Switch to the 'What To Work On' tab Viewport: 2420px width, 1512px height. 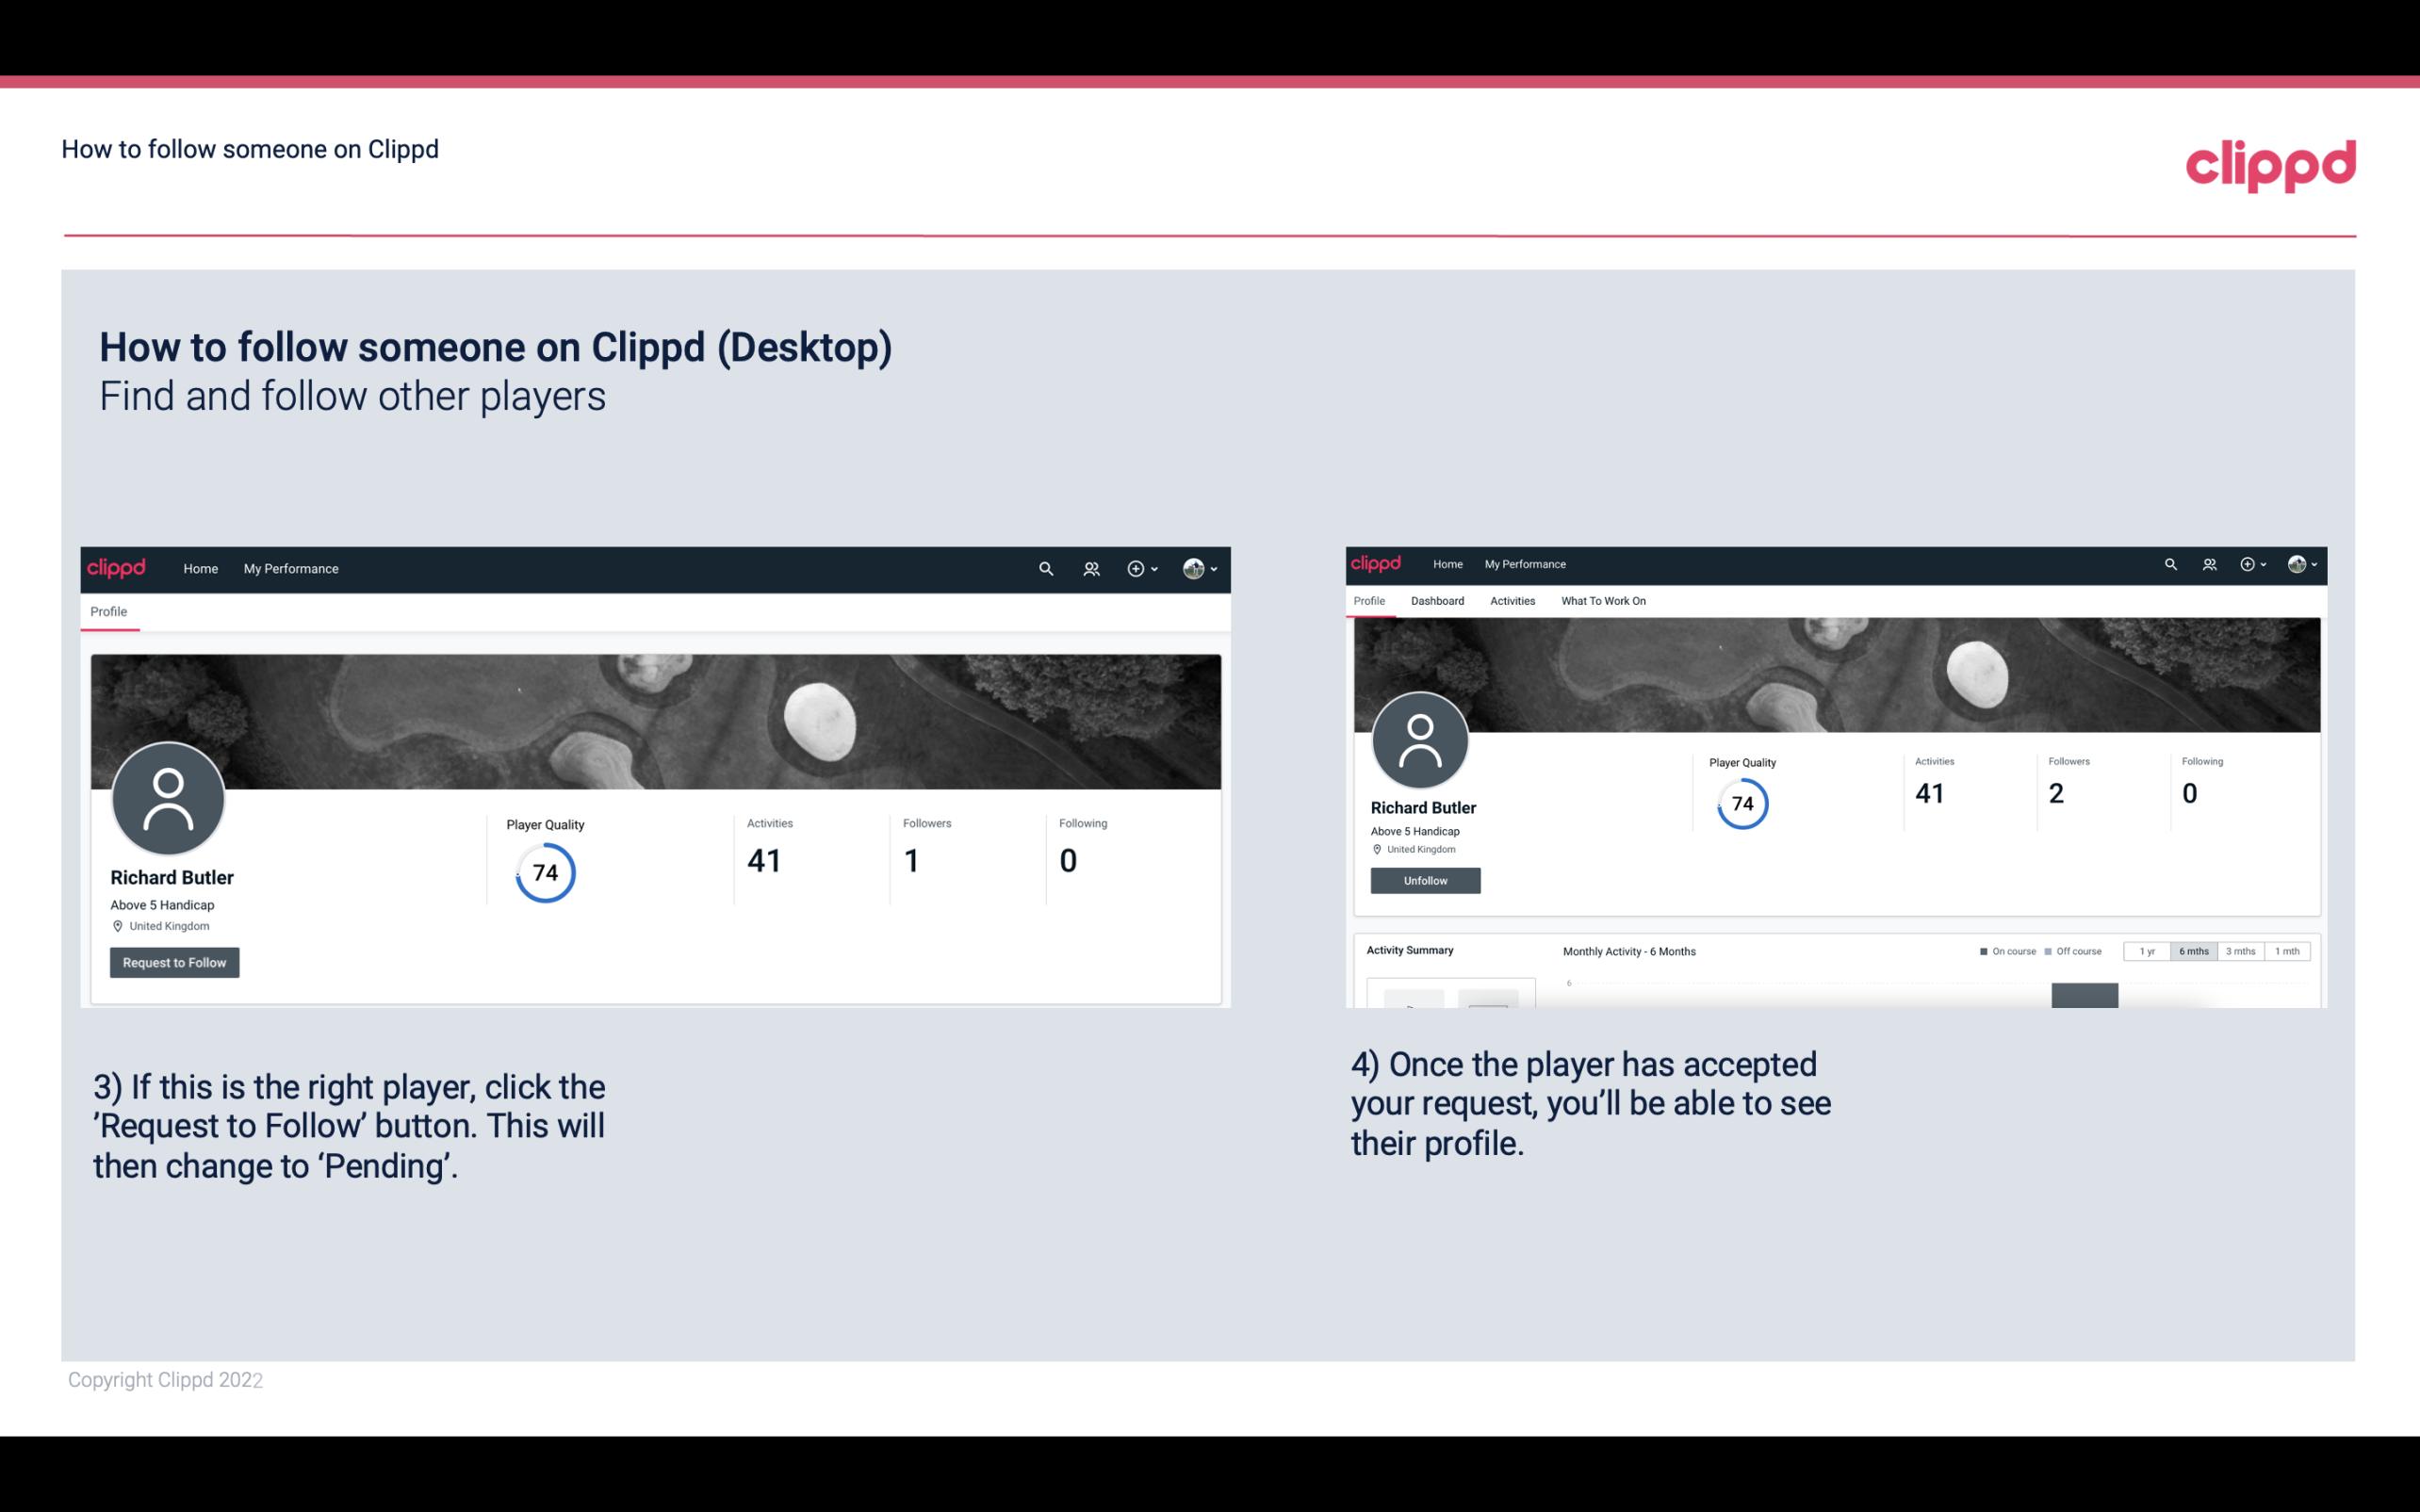click(x=1603, y=601)
